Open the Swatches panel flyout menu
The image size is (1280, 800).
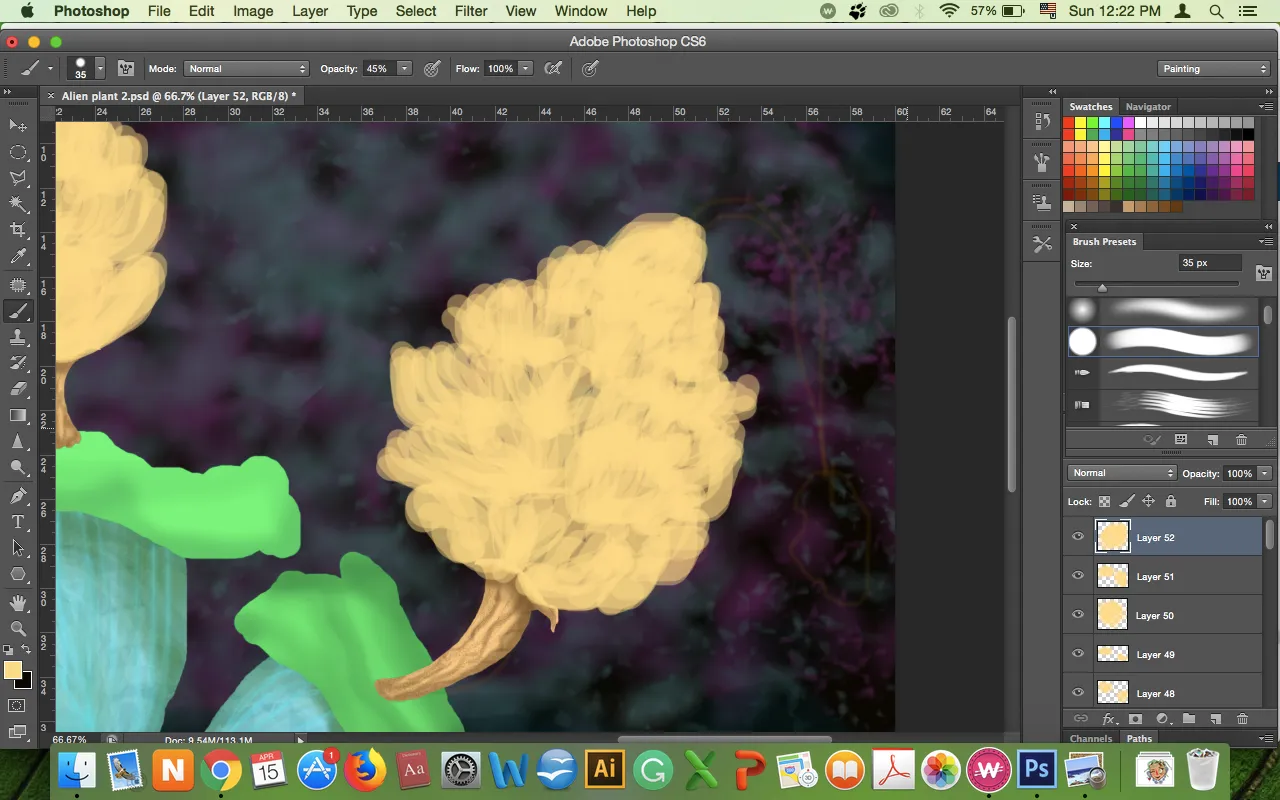tap(1265, 106)
